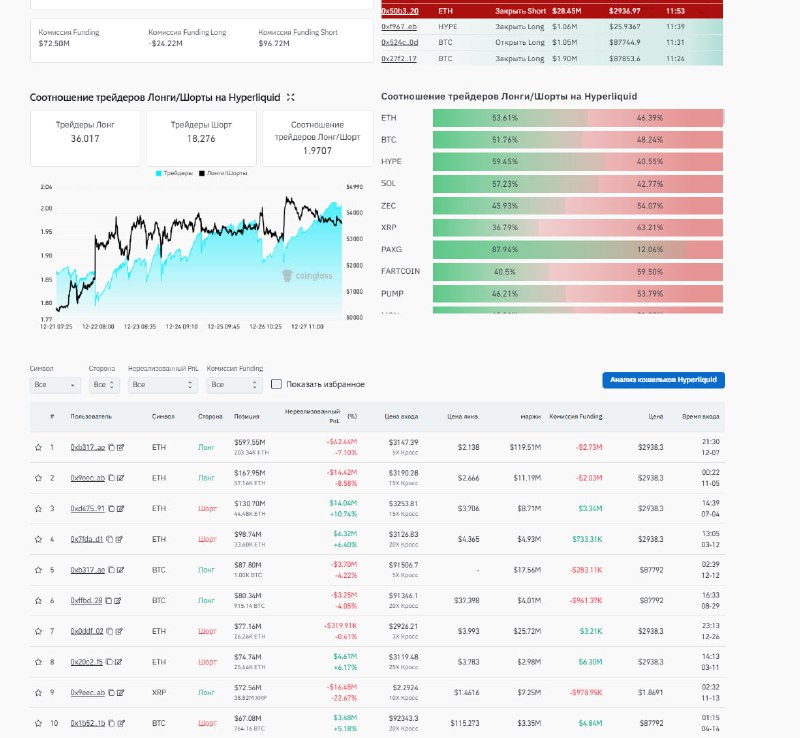Open trader address 0xb317..ae in row 1
The width and height of the screenshot is (800, 738).
tap(87, 447)
